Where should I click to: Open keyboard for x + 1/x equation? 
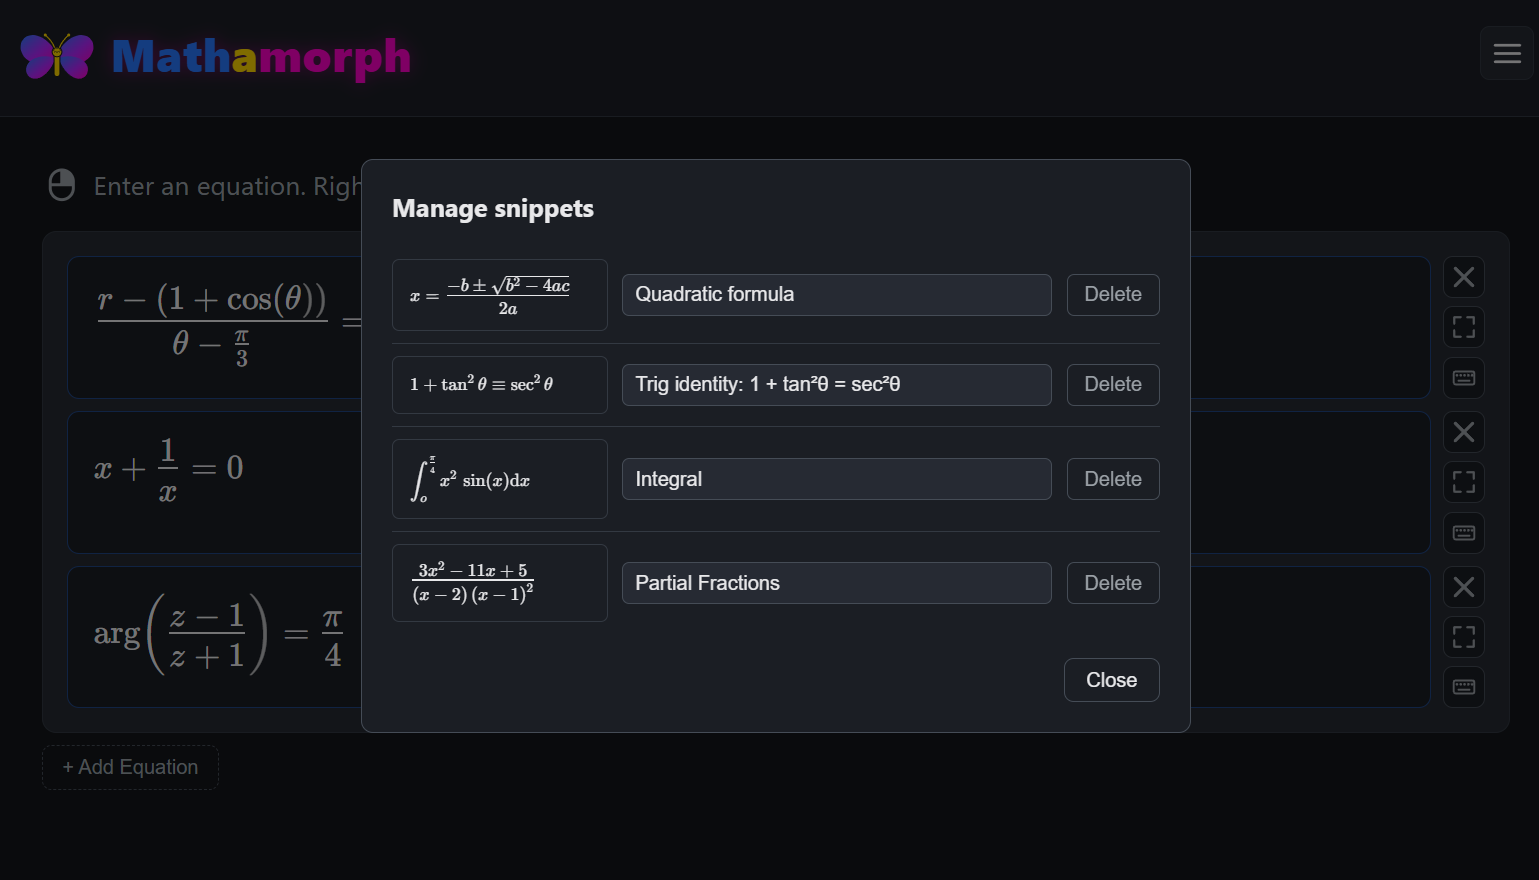pos(1464,532)
